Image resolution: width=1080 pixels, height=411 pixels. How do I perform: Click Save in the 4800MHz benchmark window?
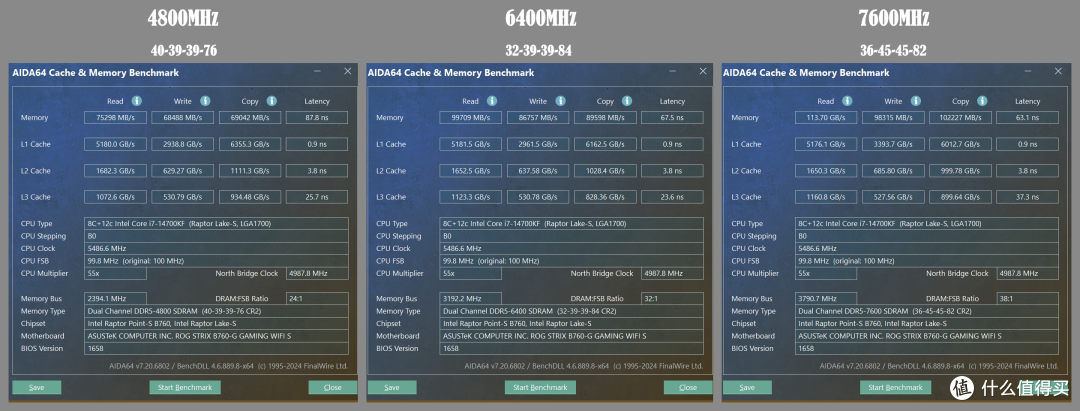click(x=37, y=388)
